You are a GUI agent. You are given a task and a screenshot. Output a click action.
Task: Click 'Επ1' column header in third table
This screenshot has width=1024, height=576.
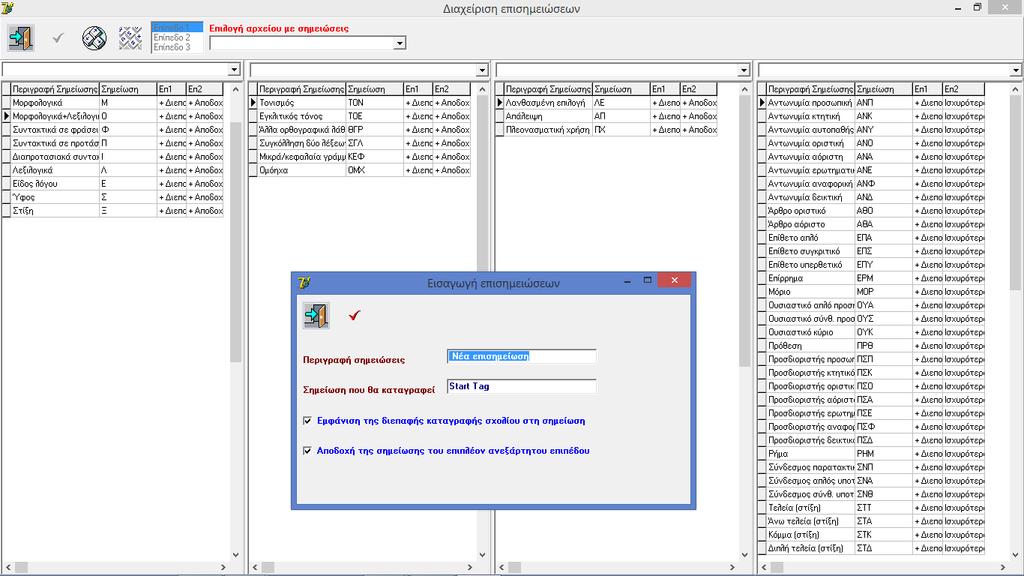pos(664,89)
